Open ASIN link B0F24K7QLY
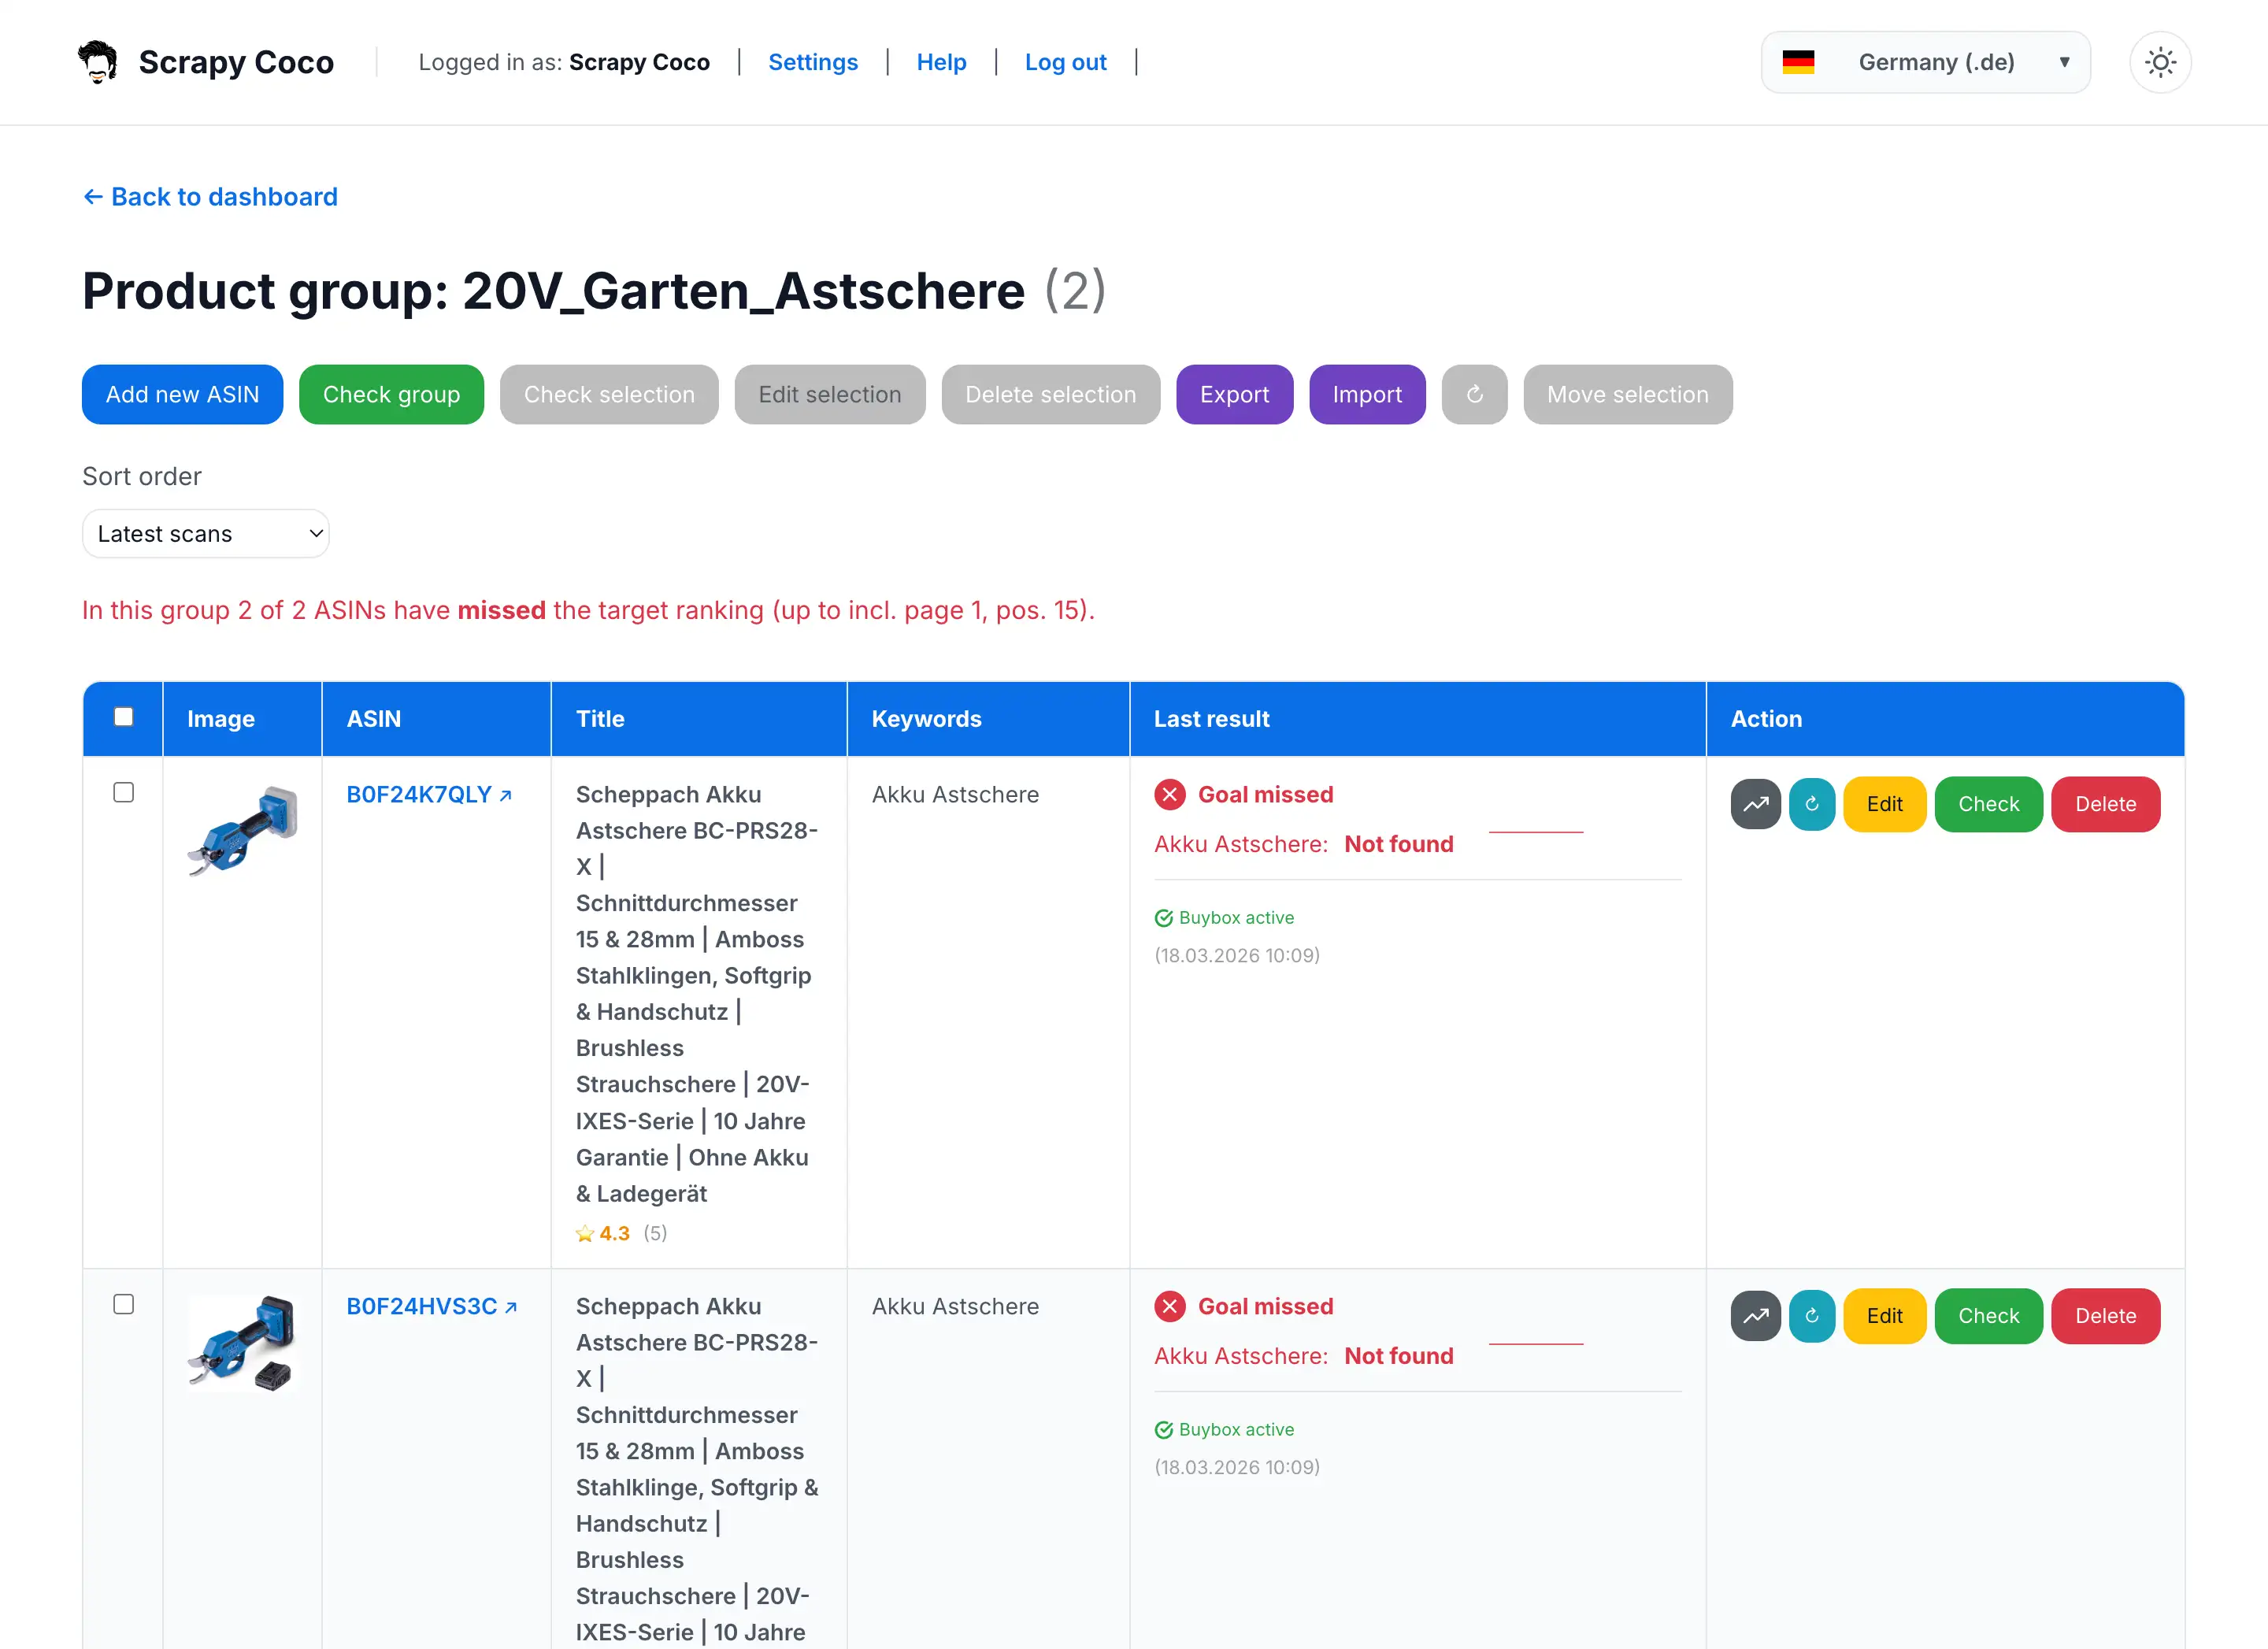 (429, 795)
